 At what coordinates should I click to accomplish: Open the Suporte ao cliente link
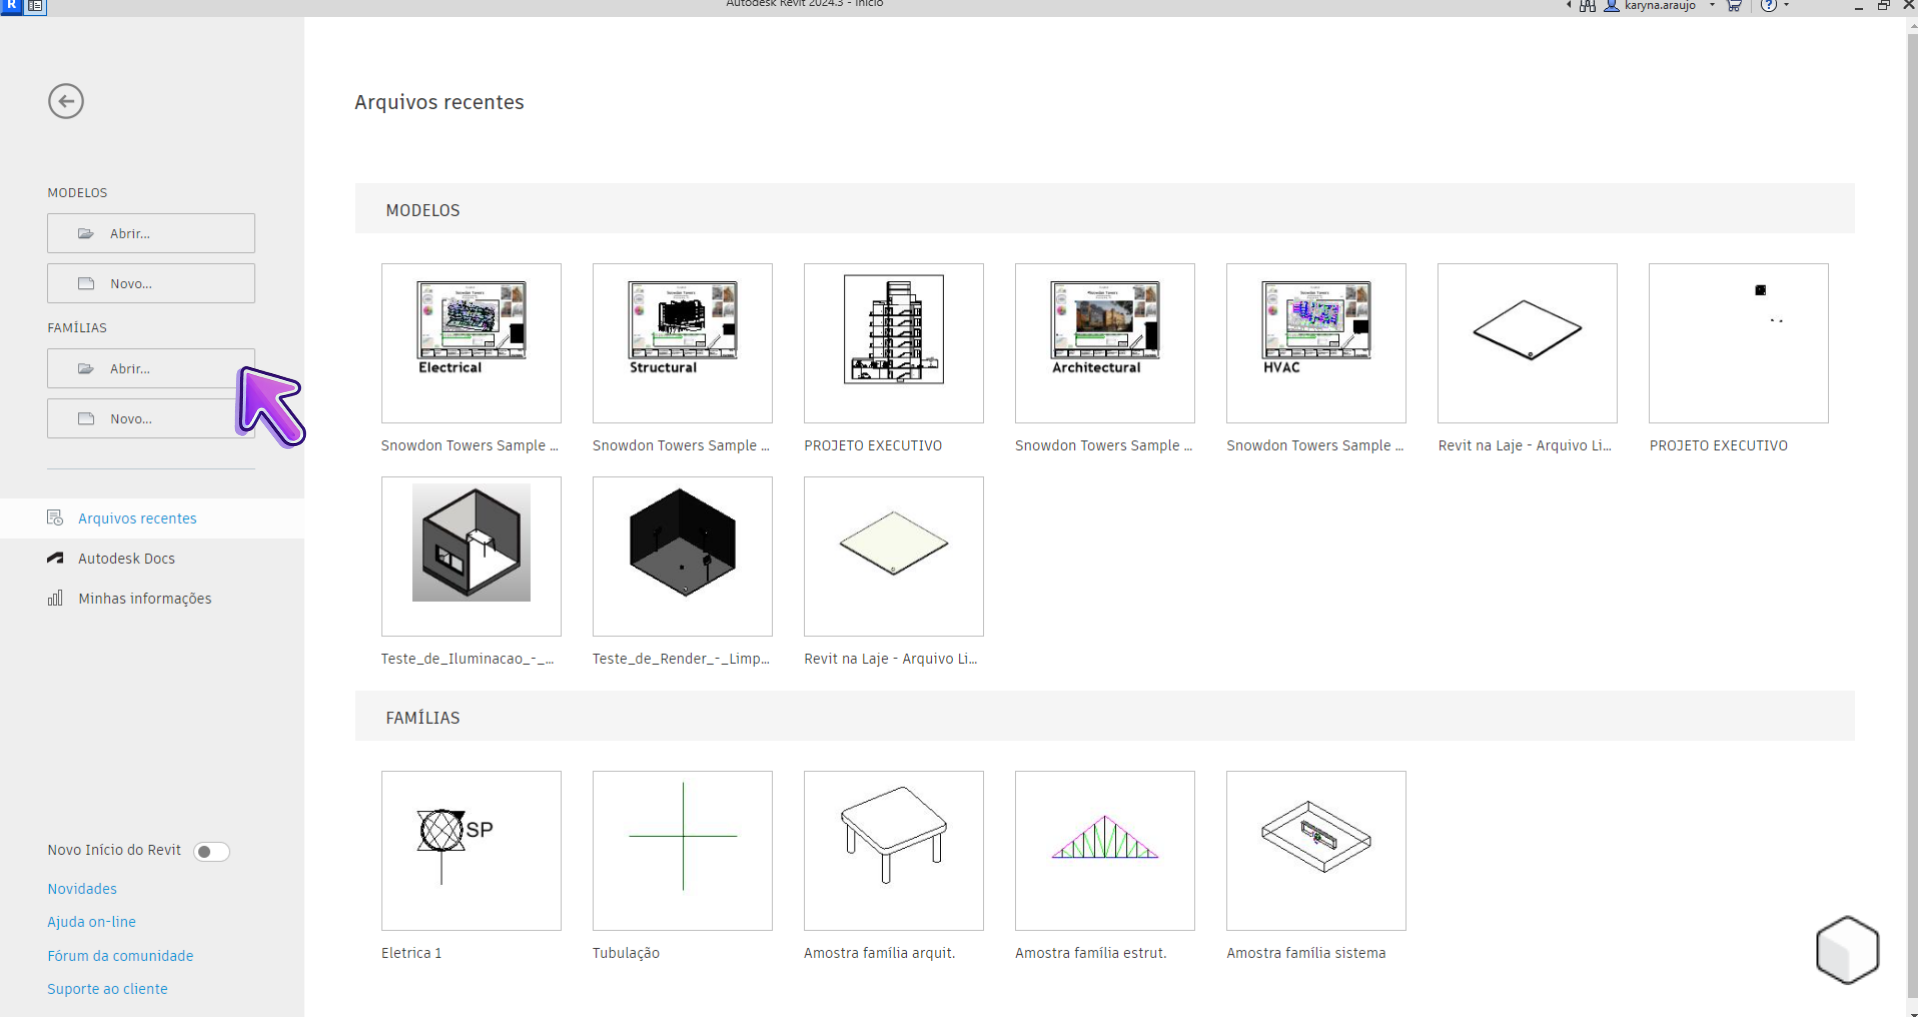tap(107, 989)
